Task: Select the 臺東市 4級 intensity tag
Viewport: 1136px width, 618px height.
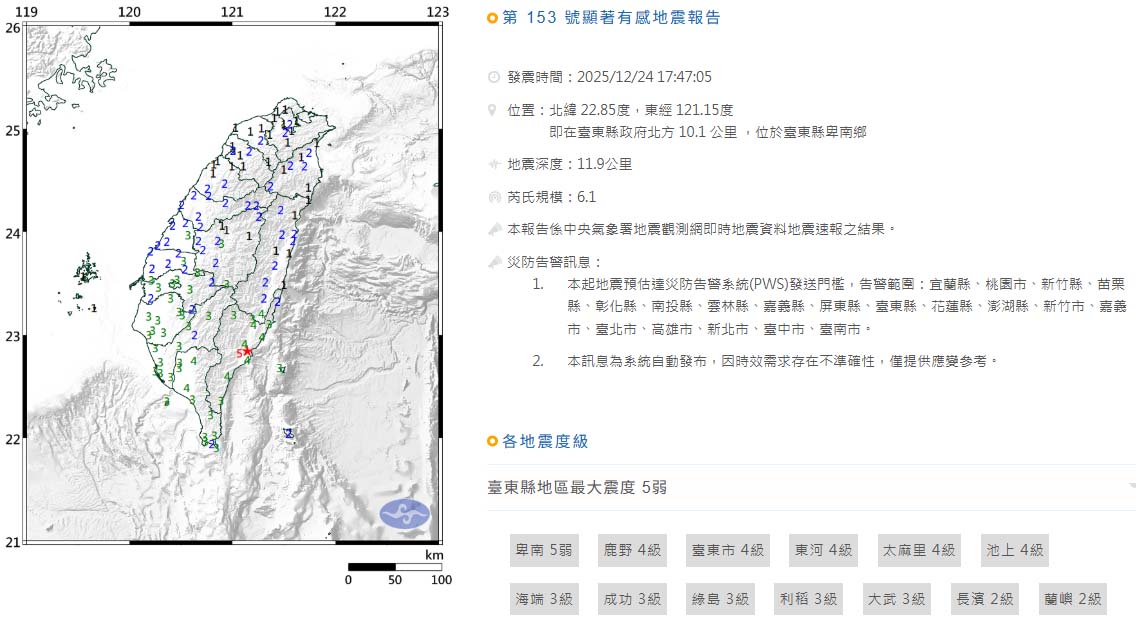Action: [x=727, y=550]
